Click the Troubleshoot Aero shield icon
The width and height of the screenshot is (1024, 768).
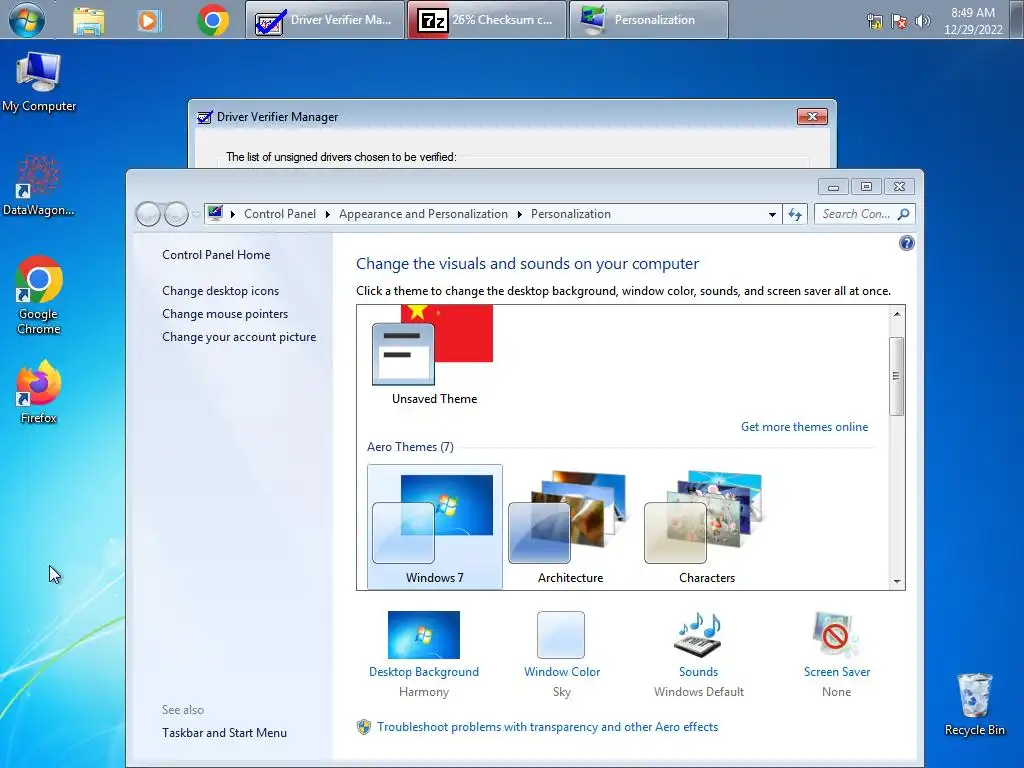pyautogui.click(x=364, y=727)
